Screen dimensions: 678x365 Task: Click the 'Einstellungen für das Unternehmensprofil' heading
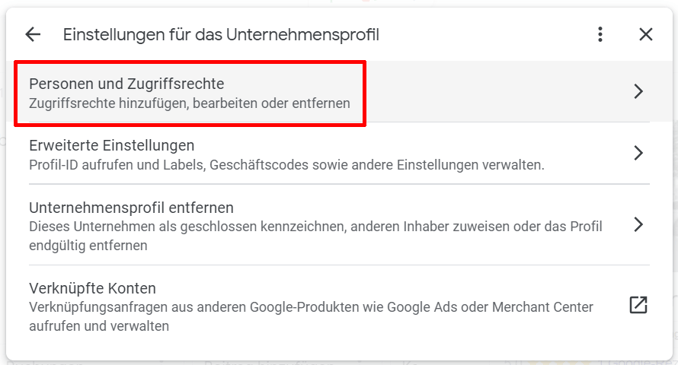(221, 35)
